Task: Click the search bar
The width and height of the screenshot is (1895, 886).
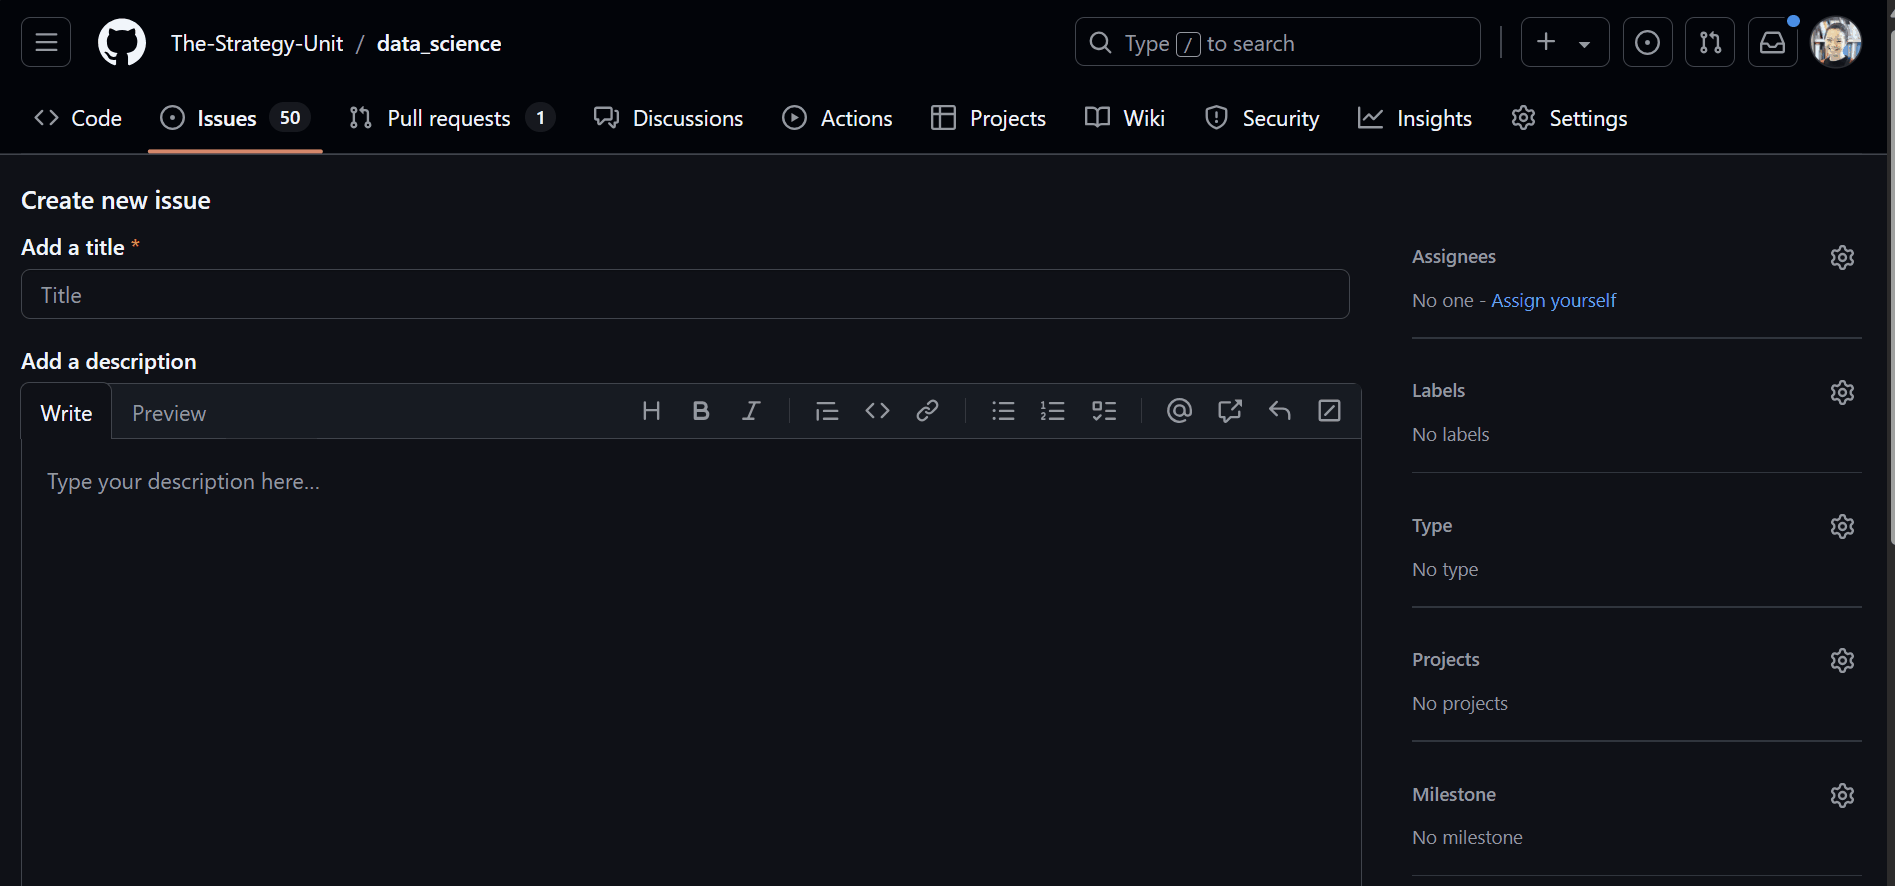Action: 1277,42
